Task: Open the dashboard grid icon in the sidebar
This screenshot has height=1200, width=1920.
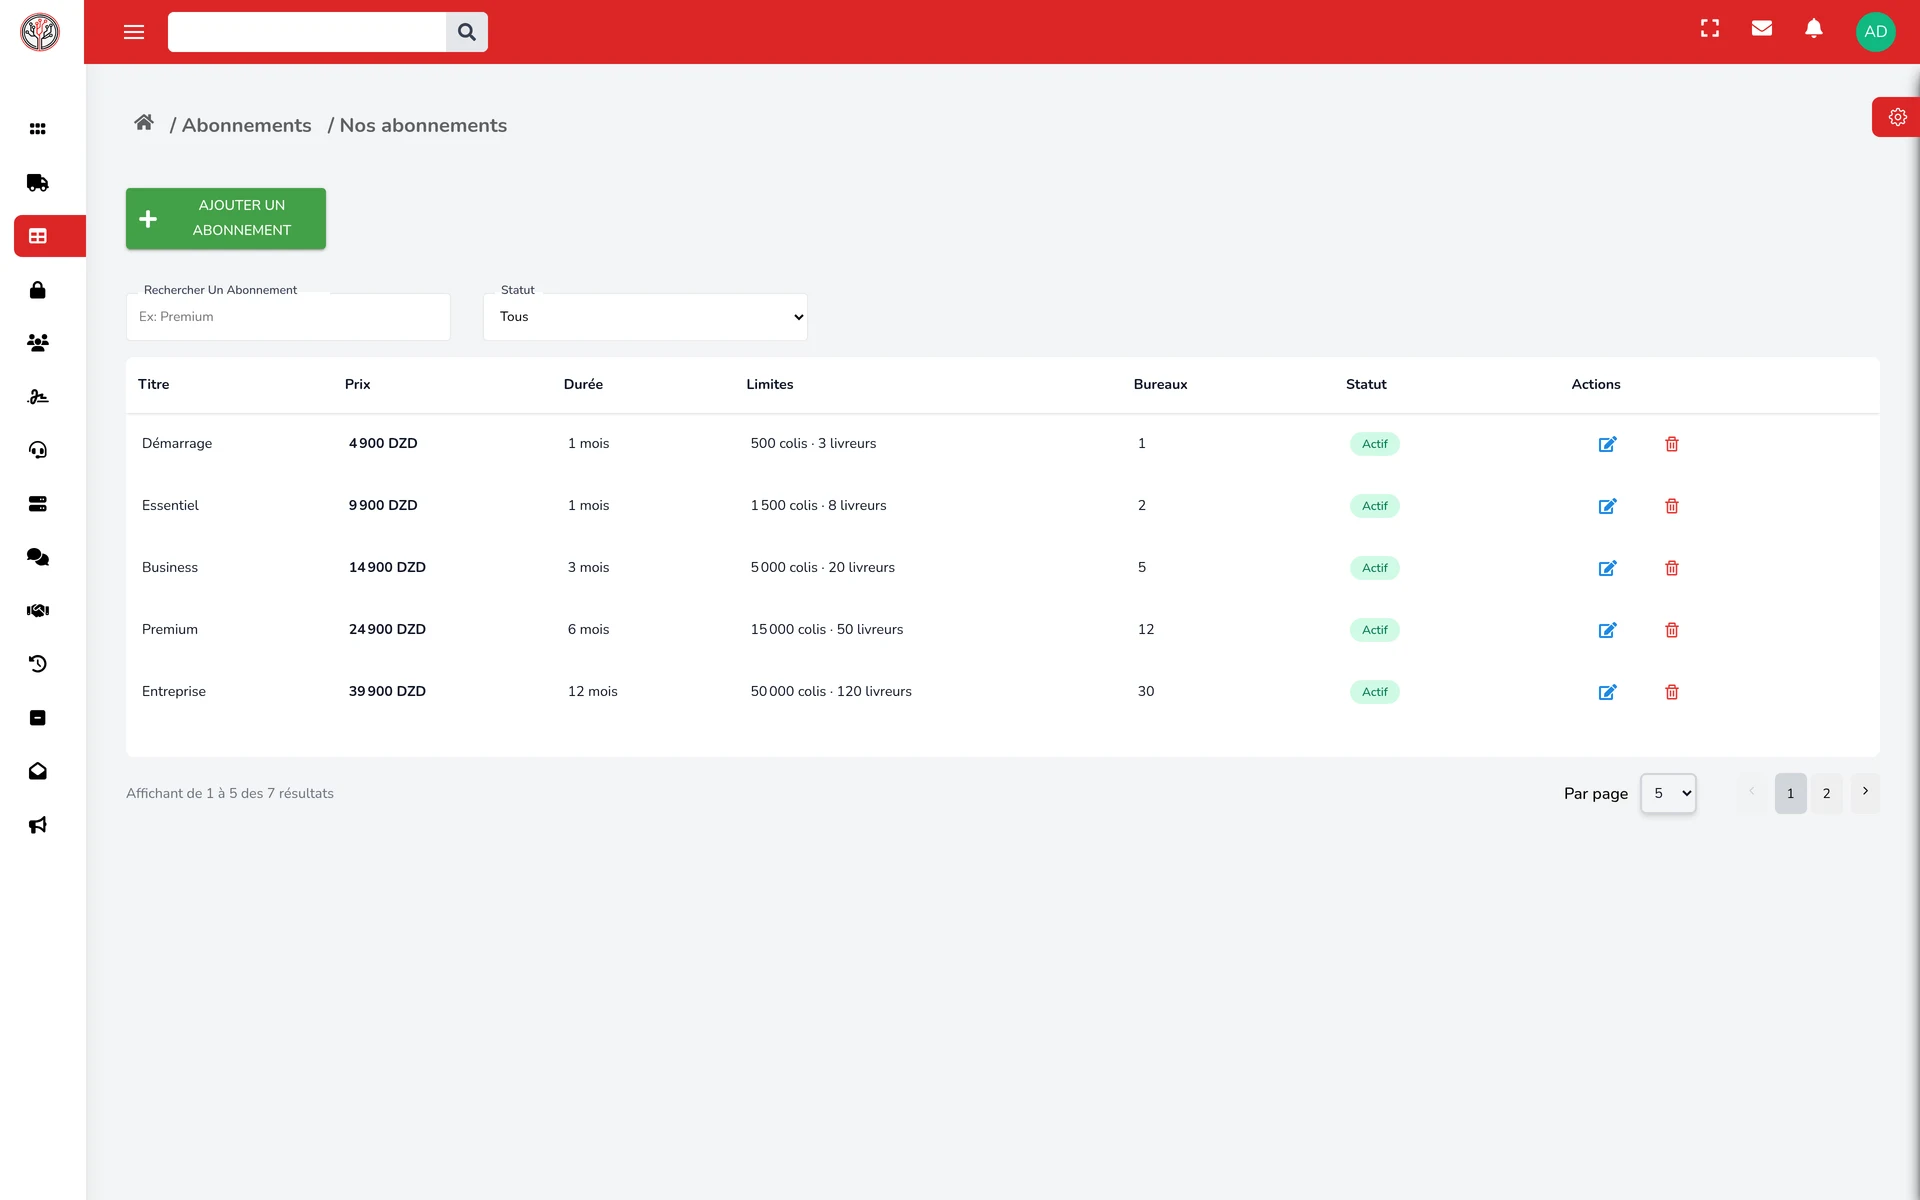Action: [x=38, y=129]
